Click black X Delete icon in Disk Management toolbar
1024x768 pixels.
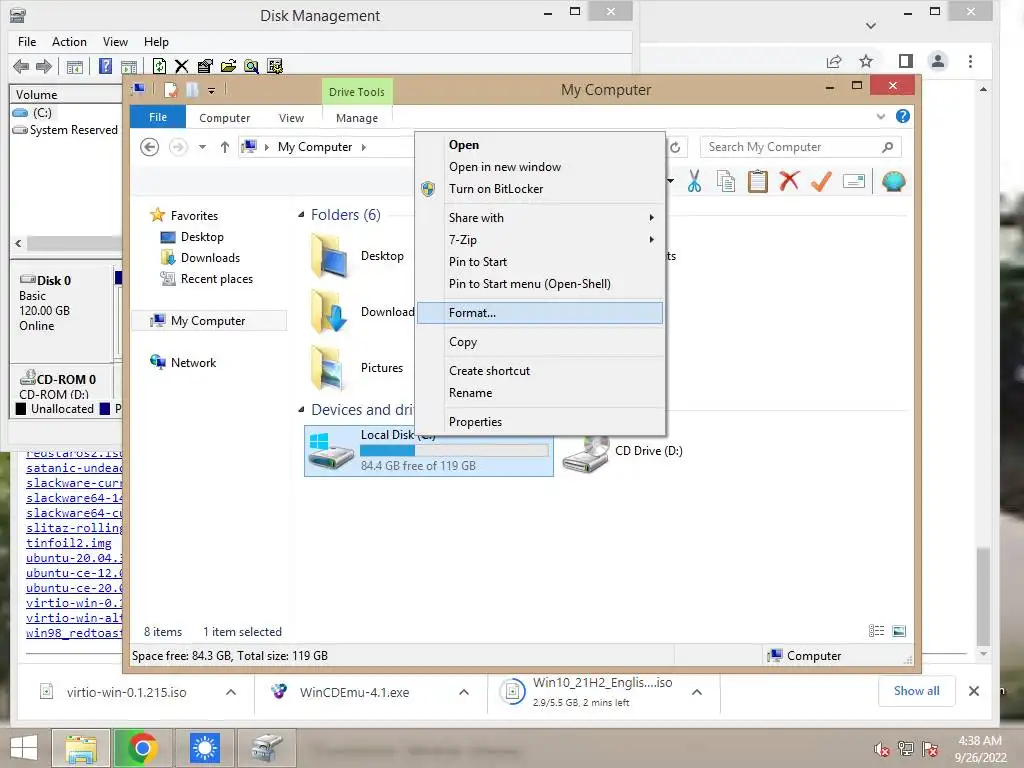click(182, 66)
